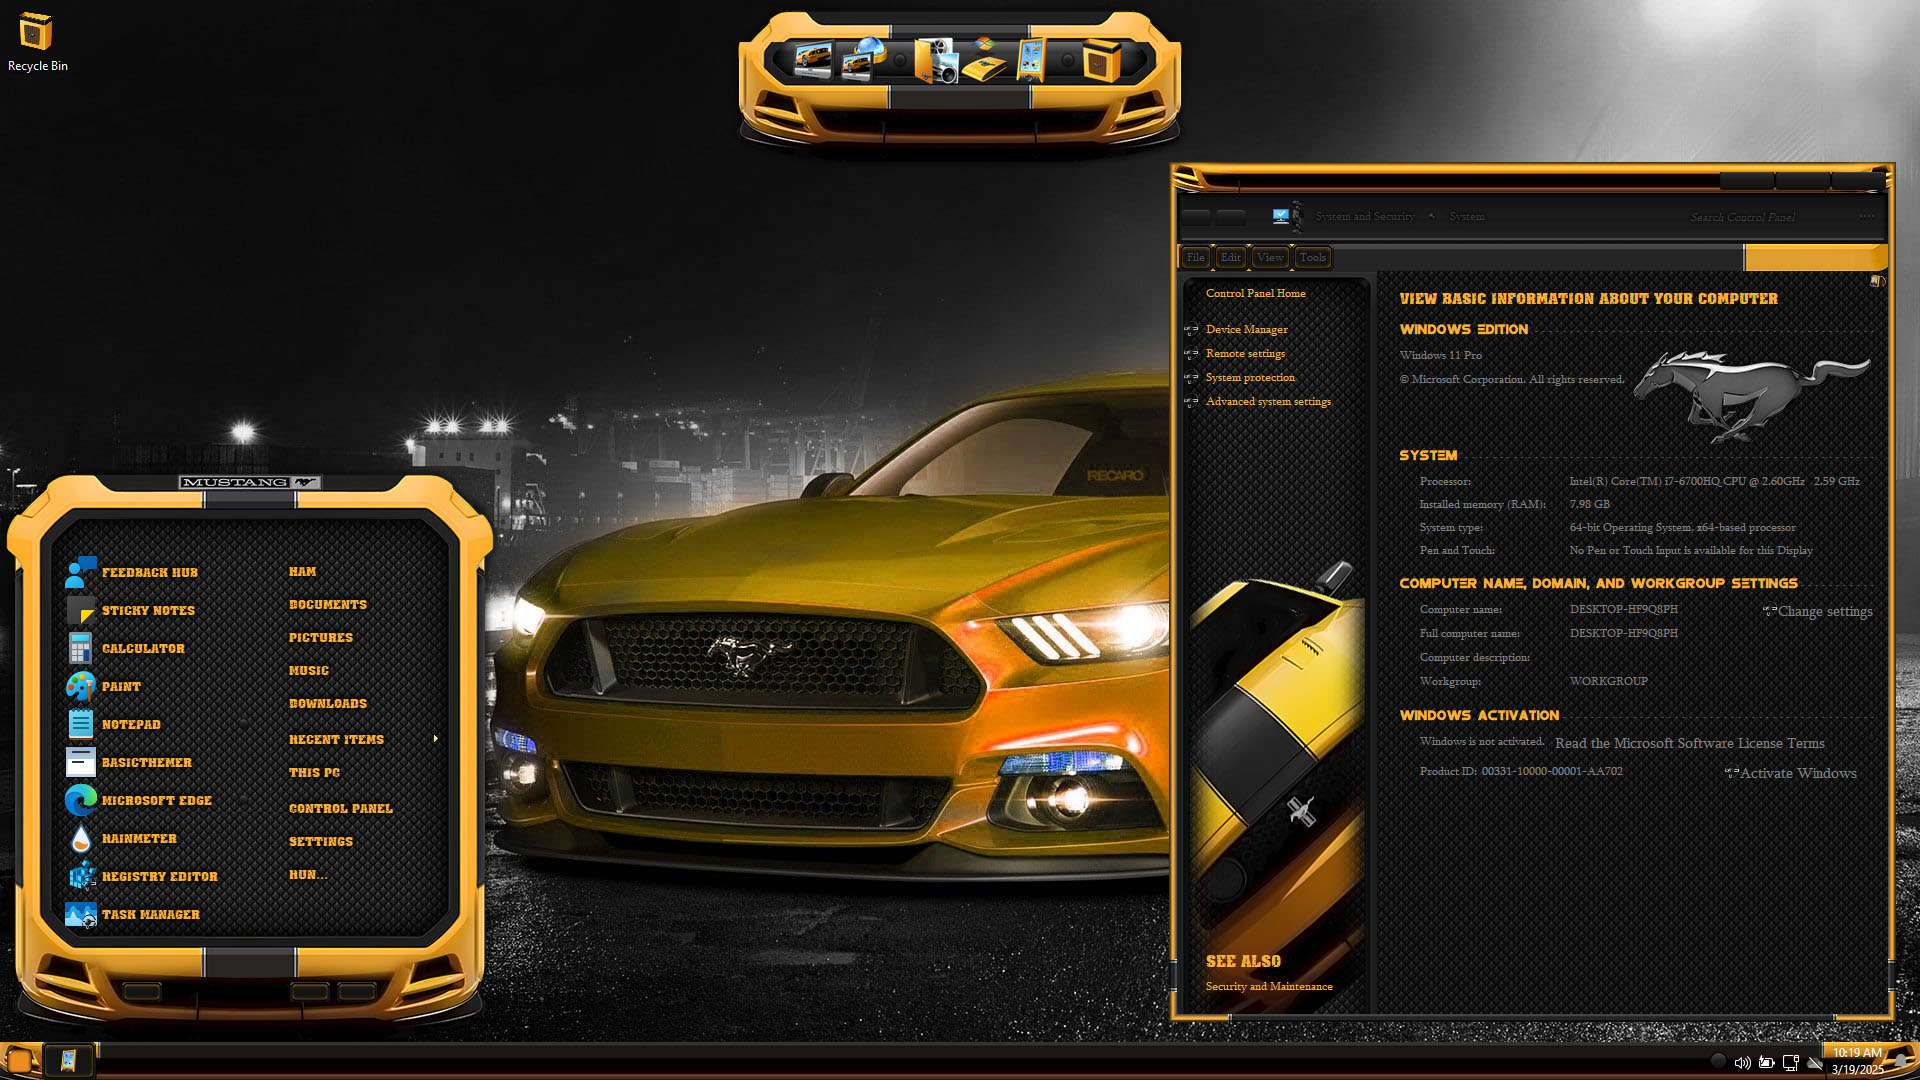Open the address bar dropdown dots

point(1866,216)
